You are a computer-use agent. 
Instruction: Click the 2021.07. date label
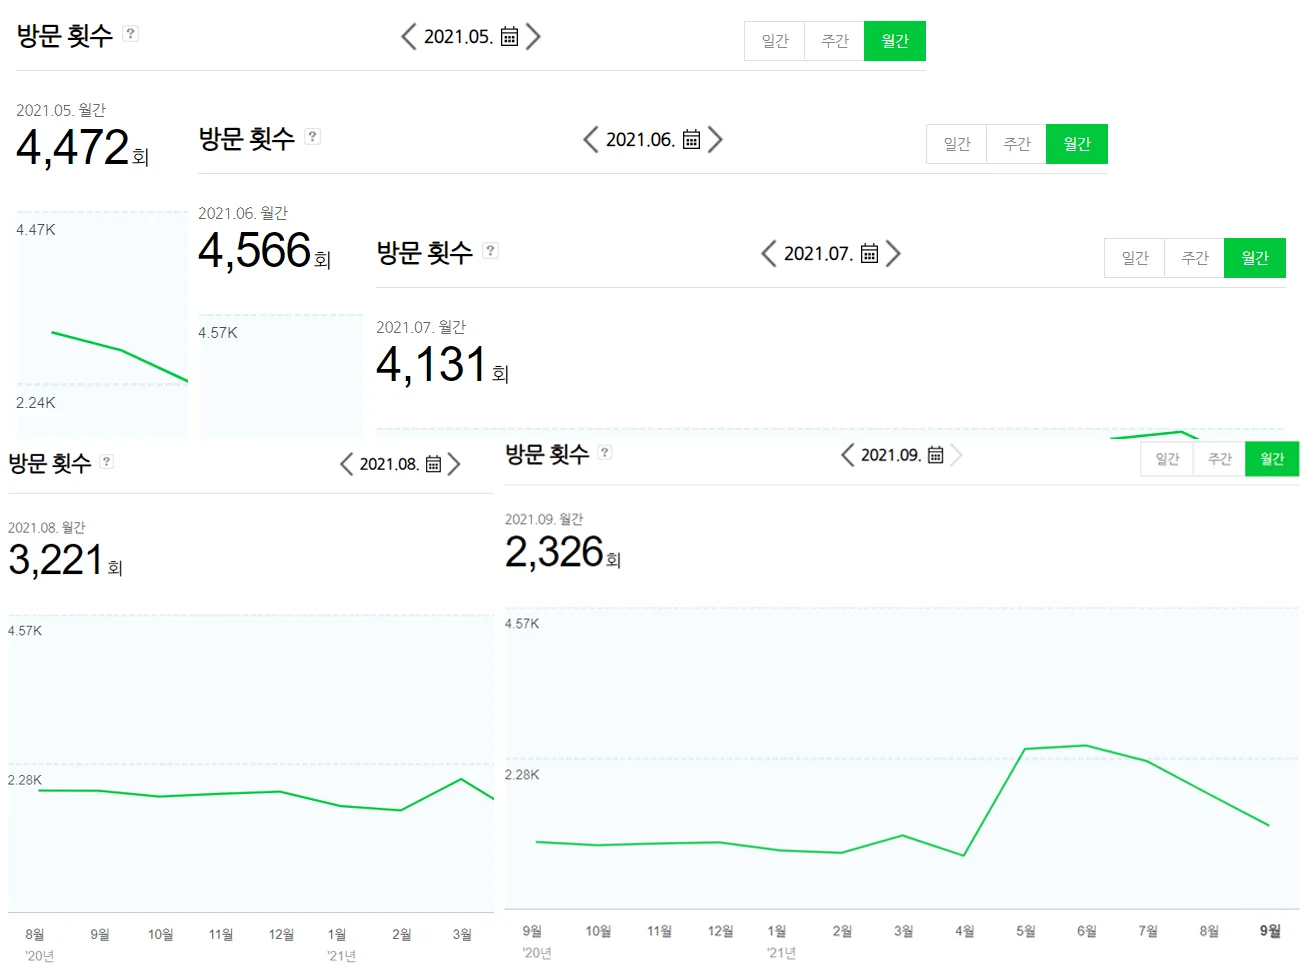point(818,254)
